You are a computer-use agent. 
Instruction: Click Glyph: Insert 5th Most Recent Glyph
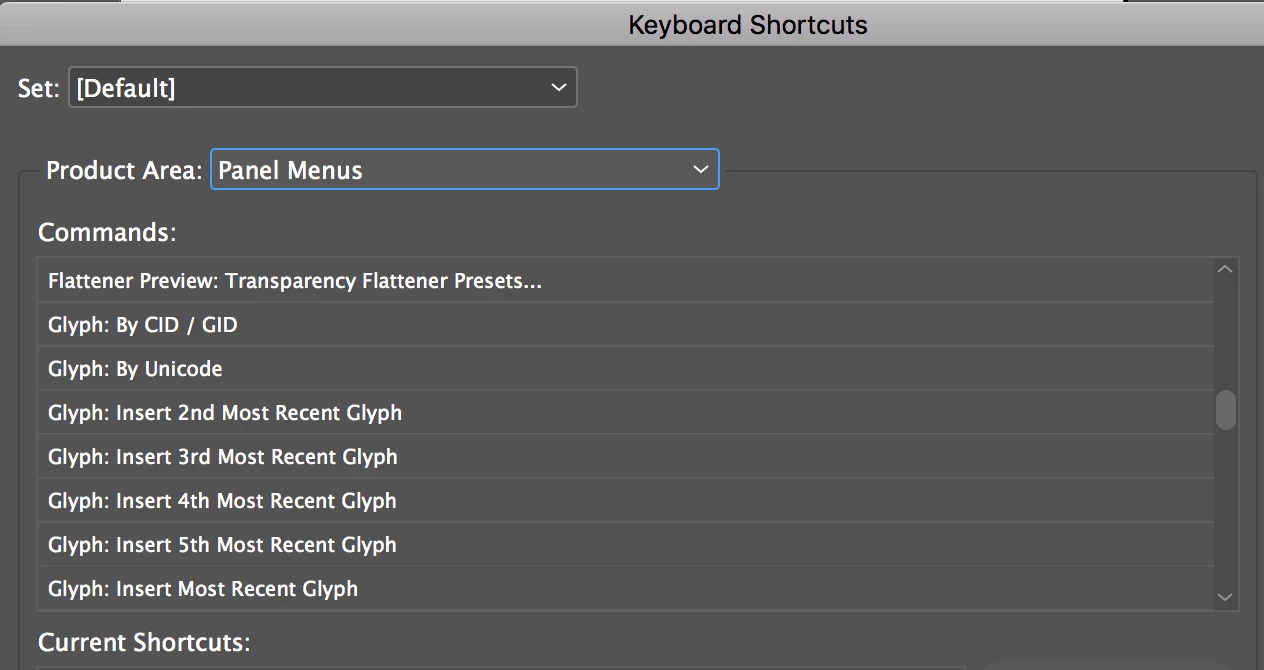tap(222, 545)
